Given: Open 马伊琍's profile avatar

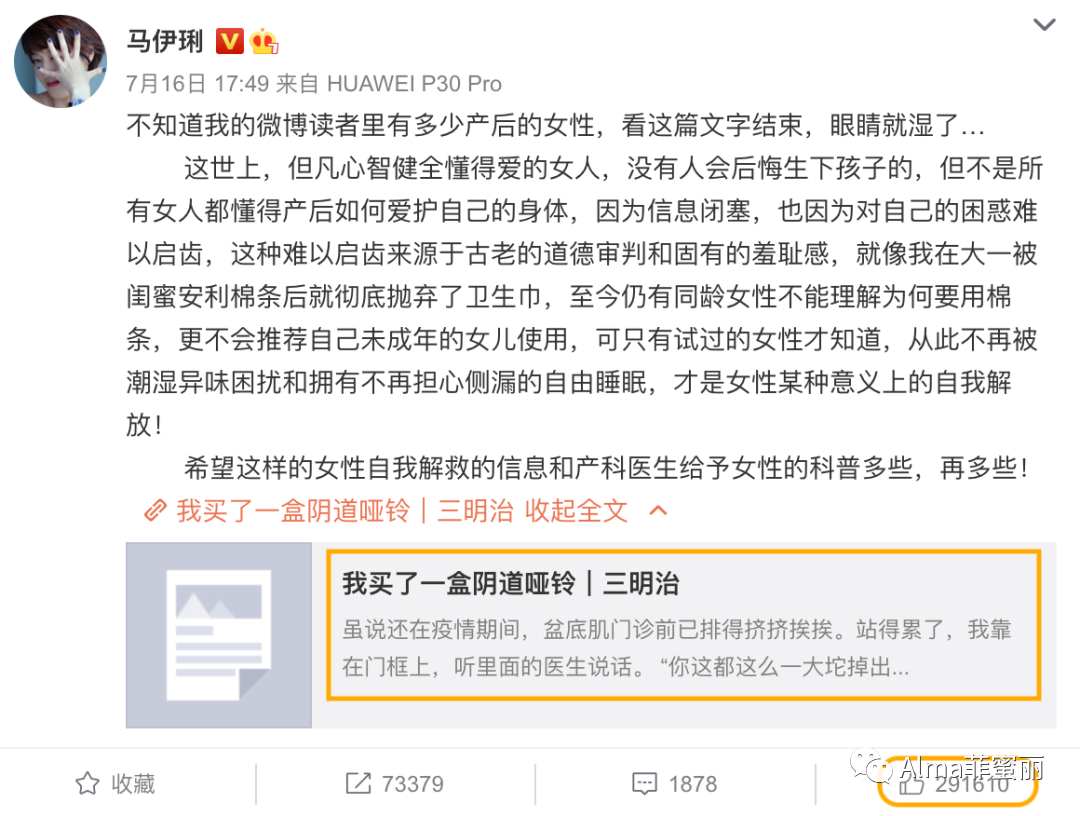Looking at the screenshot, I should coord(61,61).
